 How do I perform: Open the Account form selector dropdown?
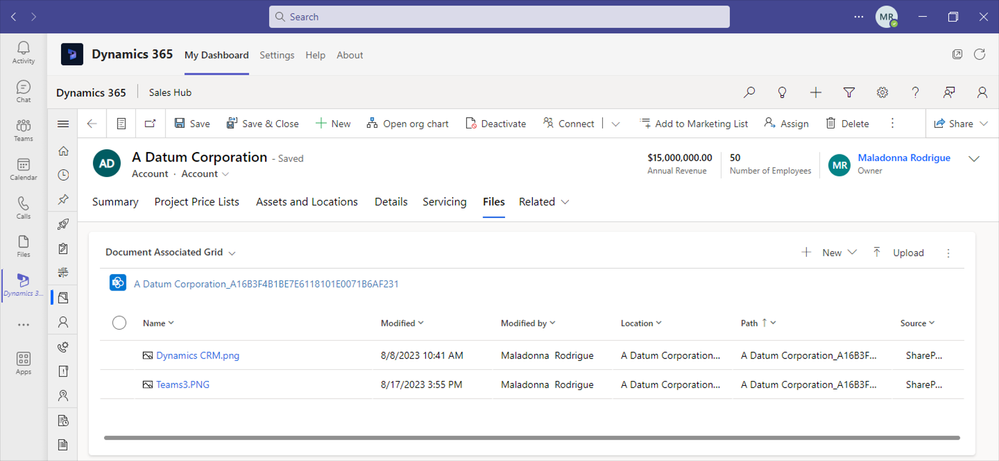pos(205,174)
